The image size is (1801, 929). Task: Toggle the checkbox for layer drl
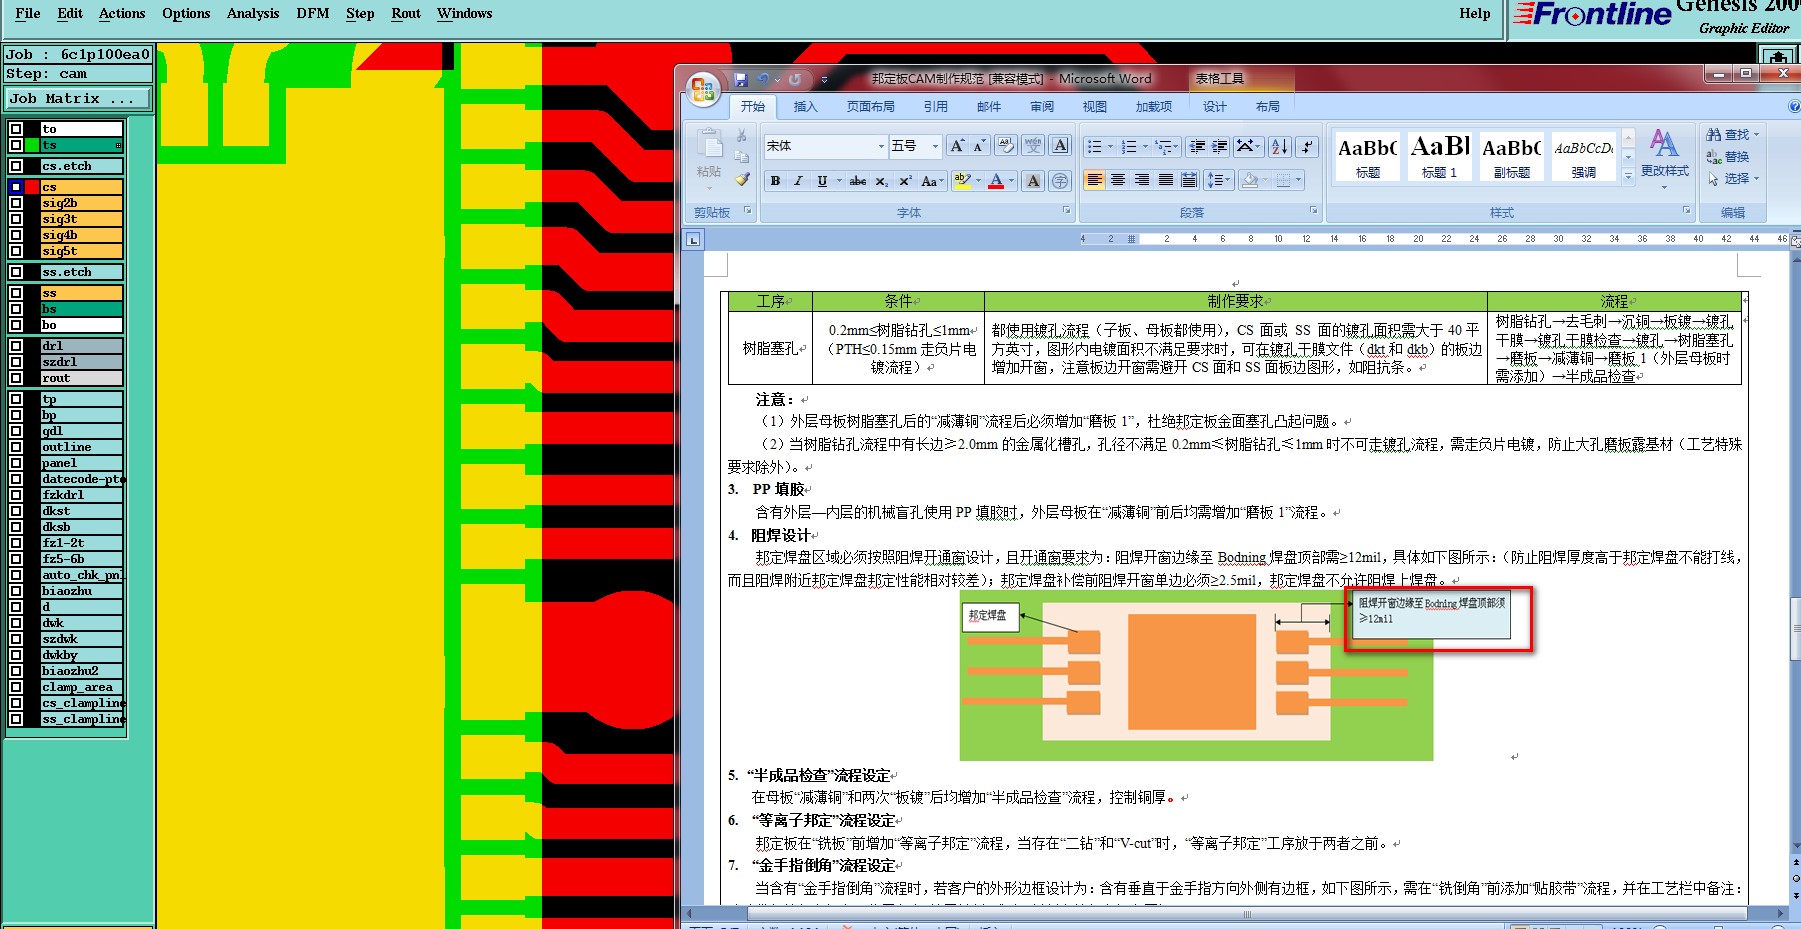[16, 346]
